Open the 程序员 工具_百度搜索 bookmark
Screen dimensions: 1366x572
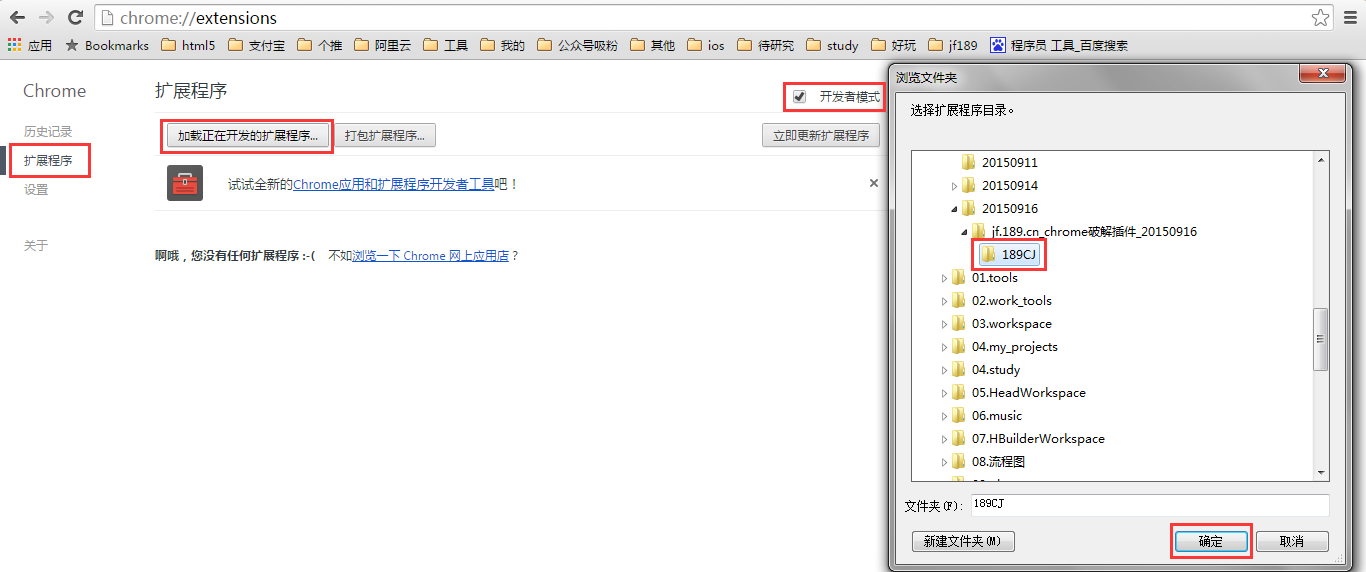point(1059,45)
